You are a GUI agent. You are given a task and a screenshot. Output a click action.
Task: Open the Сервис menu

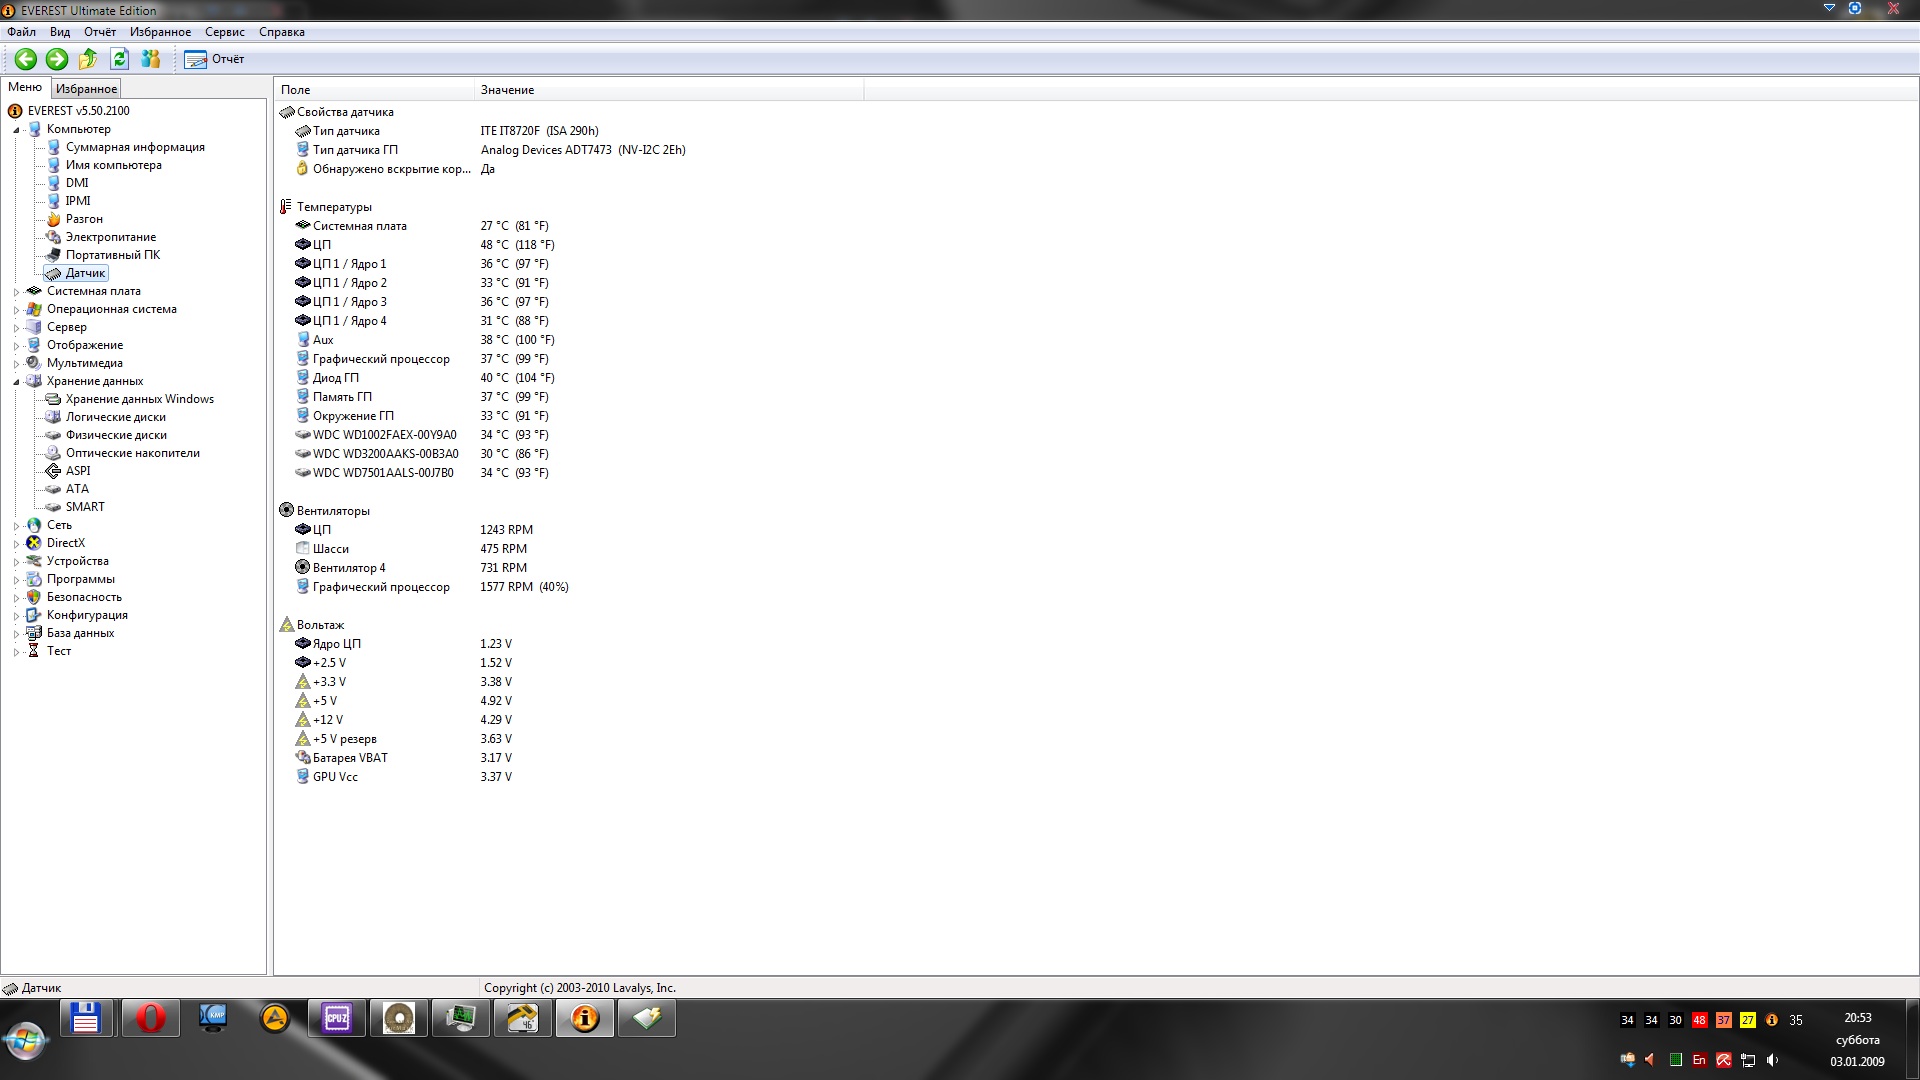225,32
